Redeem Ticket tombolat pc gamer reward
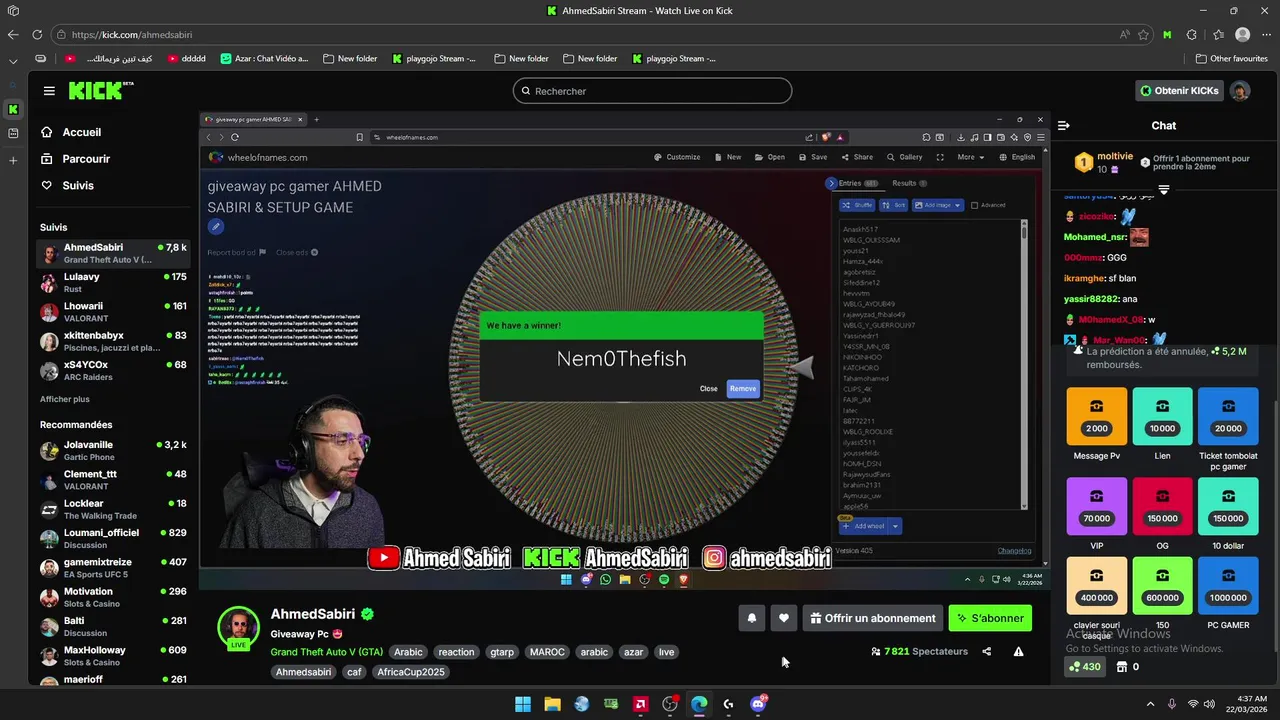The height and width of the screenshot is (720, 1280). click(x=1228, y=416)
